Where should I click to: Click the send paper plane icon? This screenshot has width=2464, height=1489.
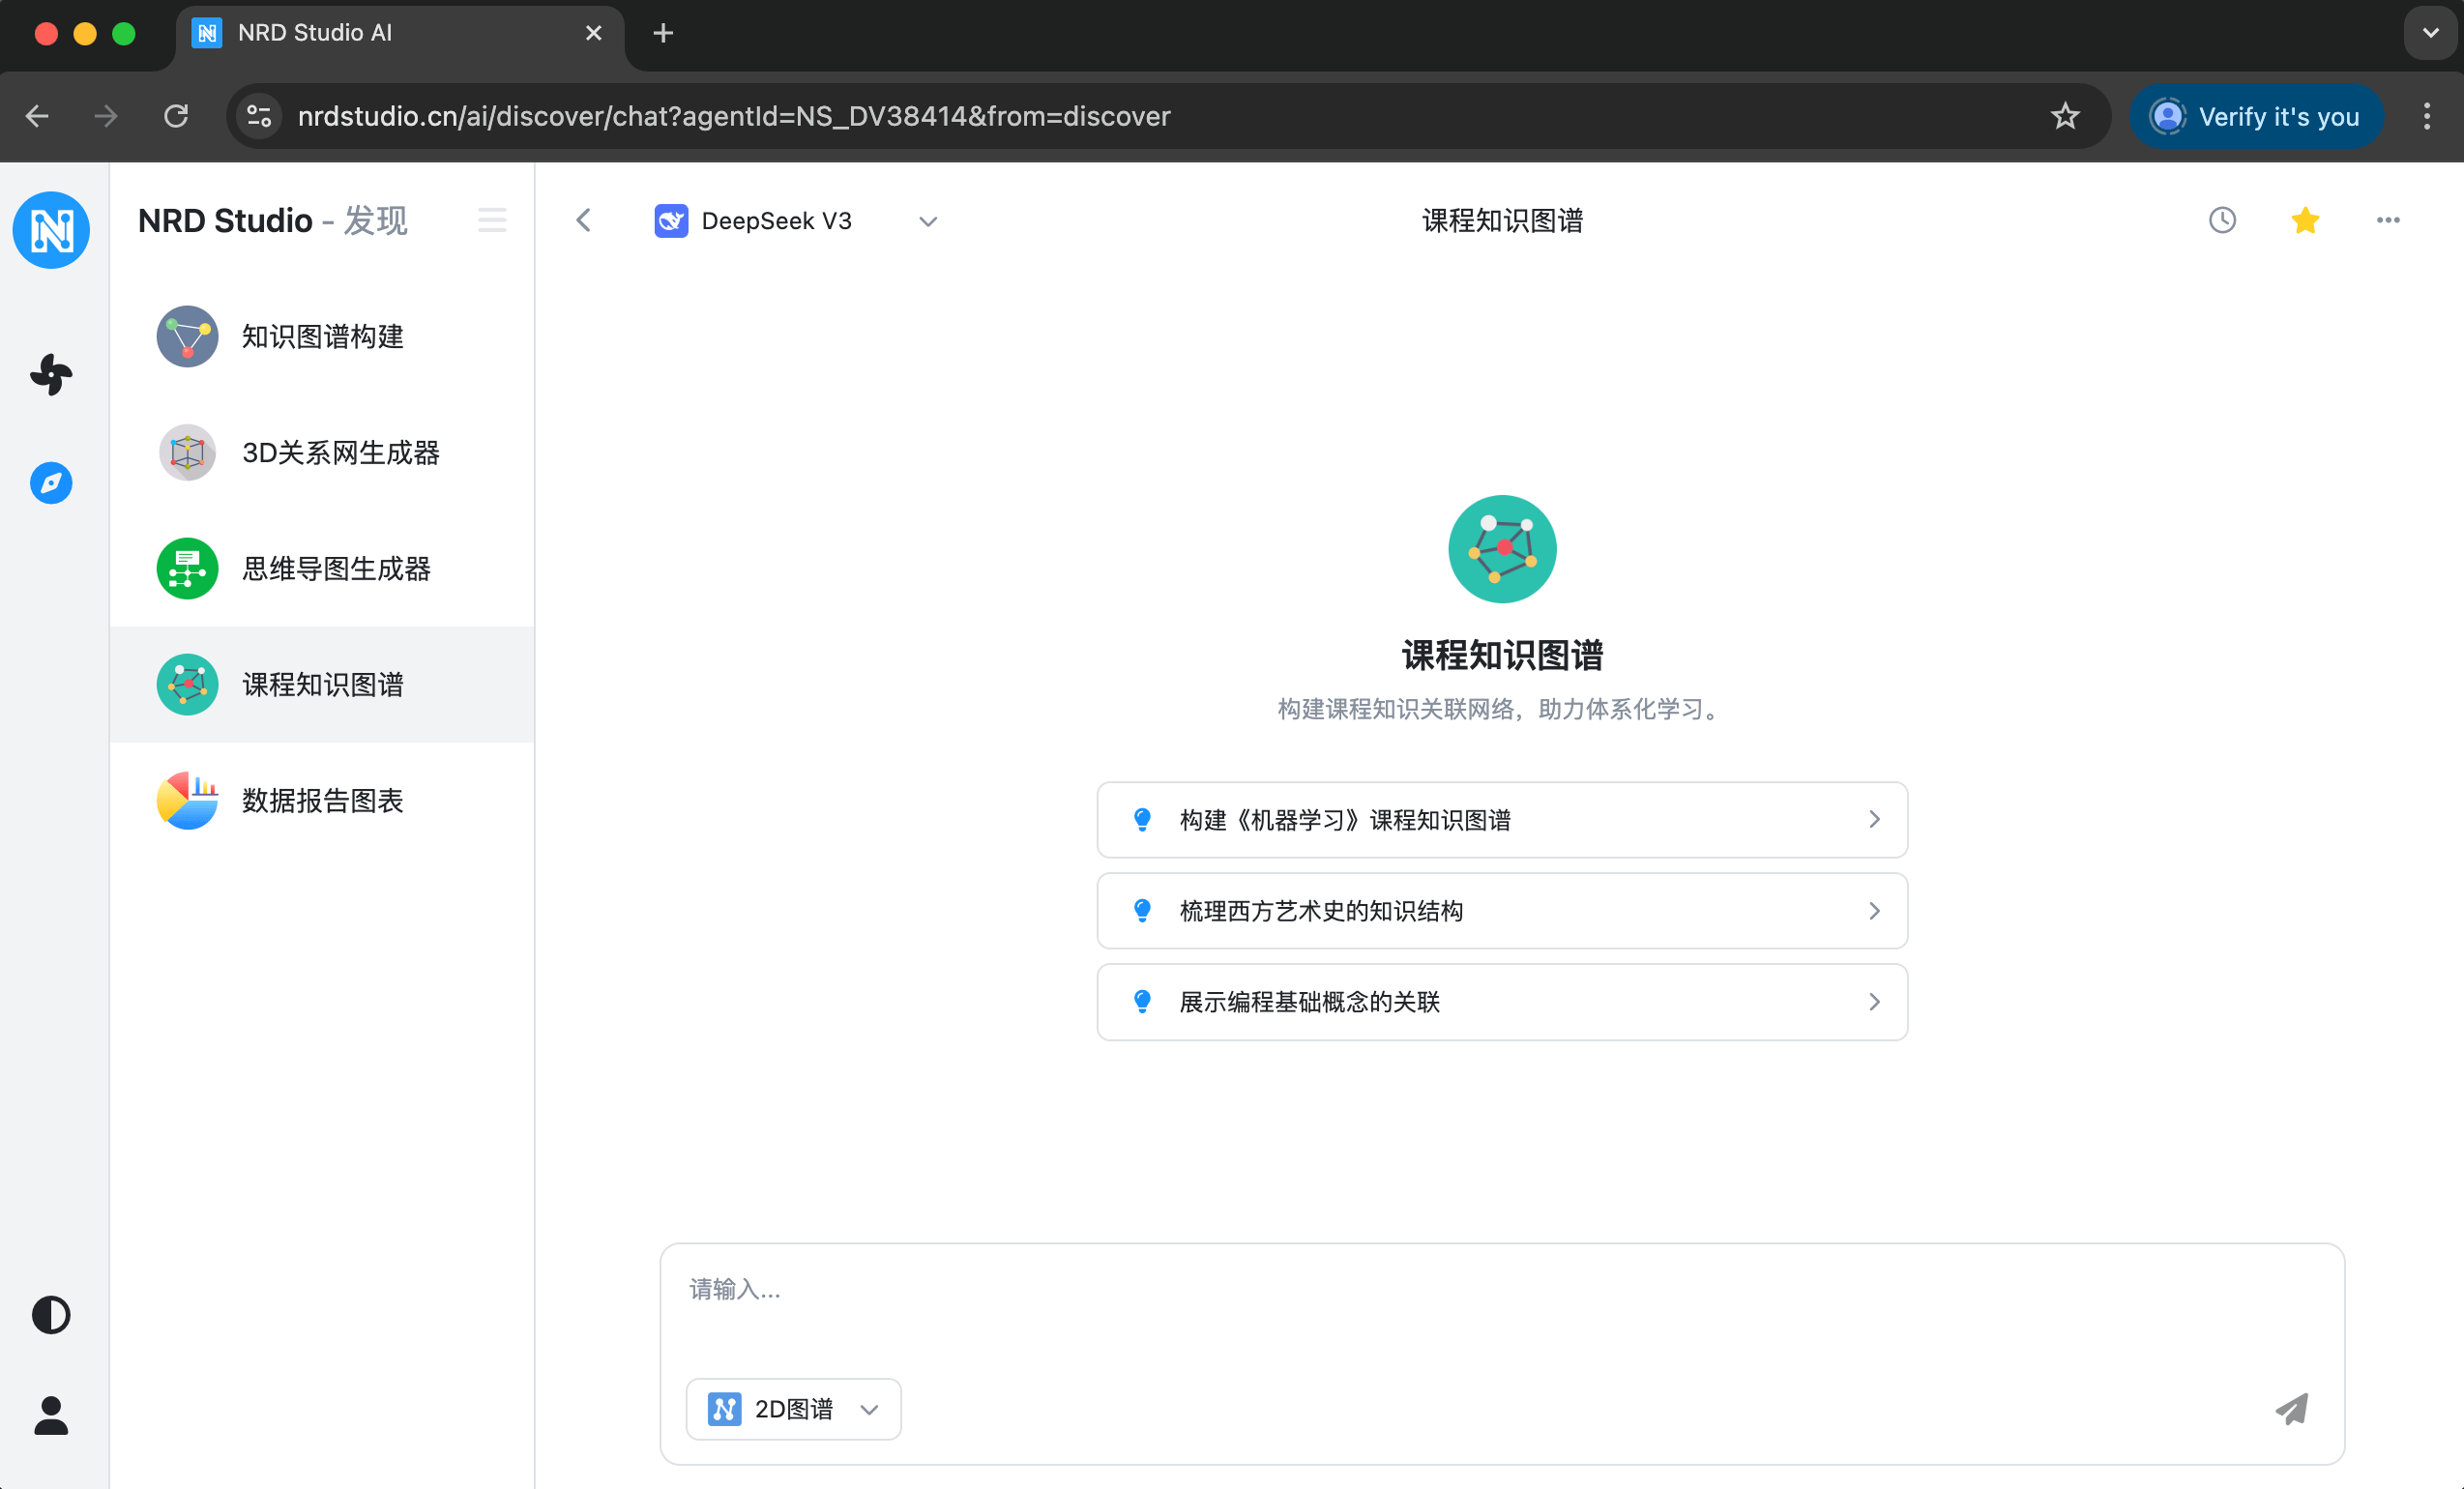click(2291, 1408)
